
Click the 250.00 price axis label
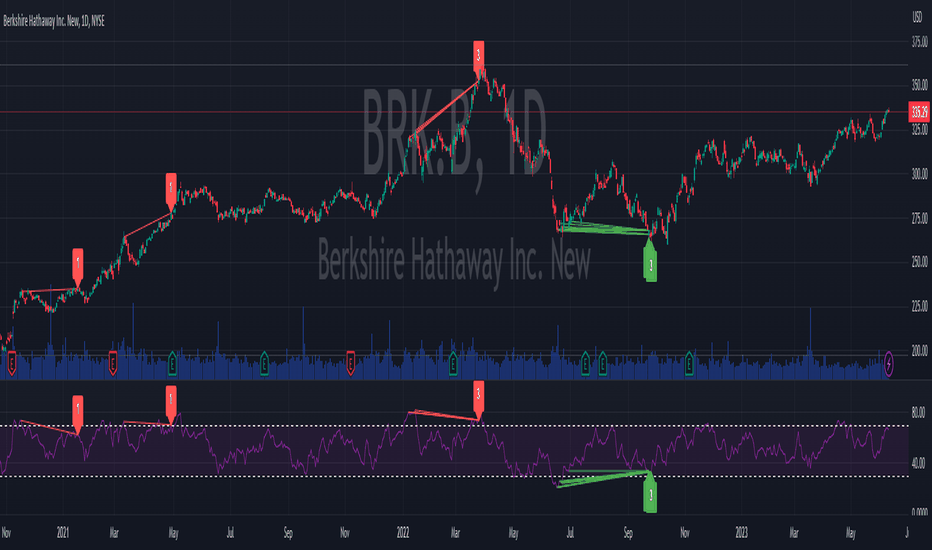point(920,262)
